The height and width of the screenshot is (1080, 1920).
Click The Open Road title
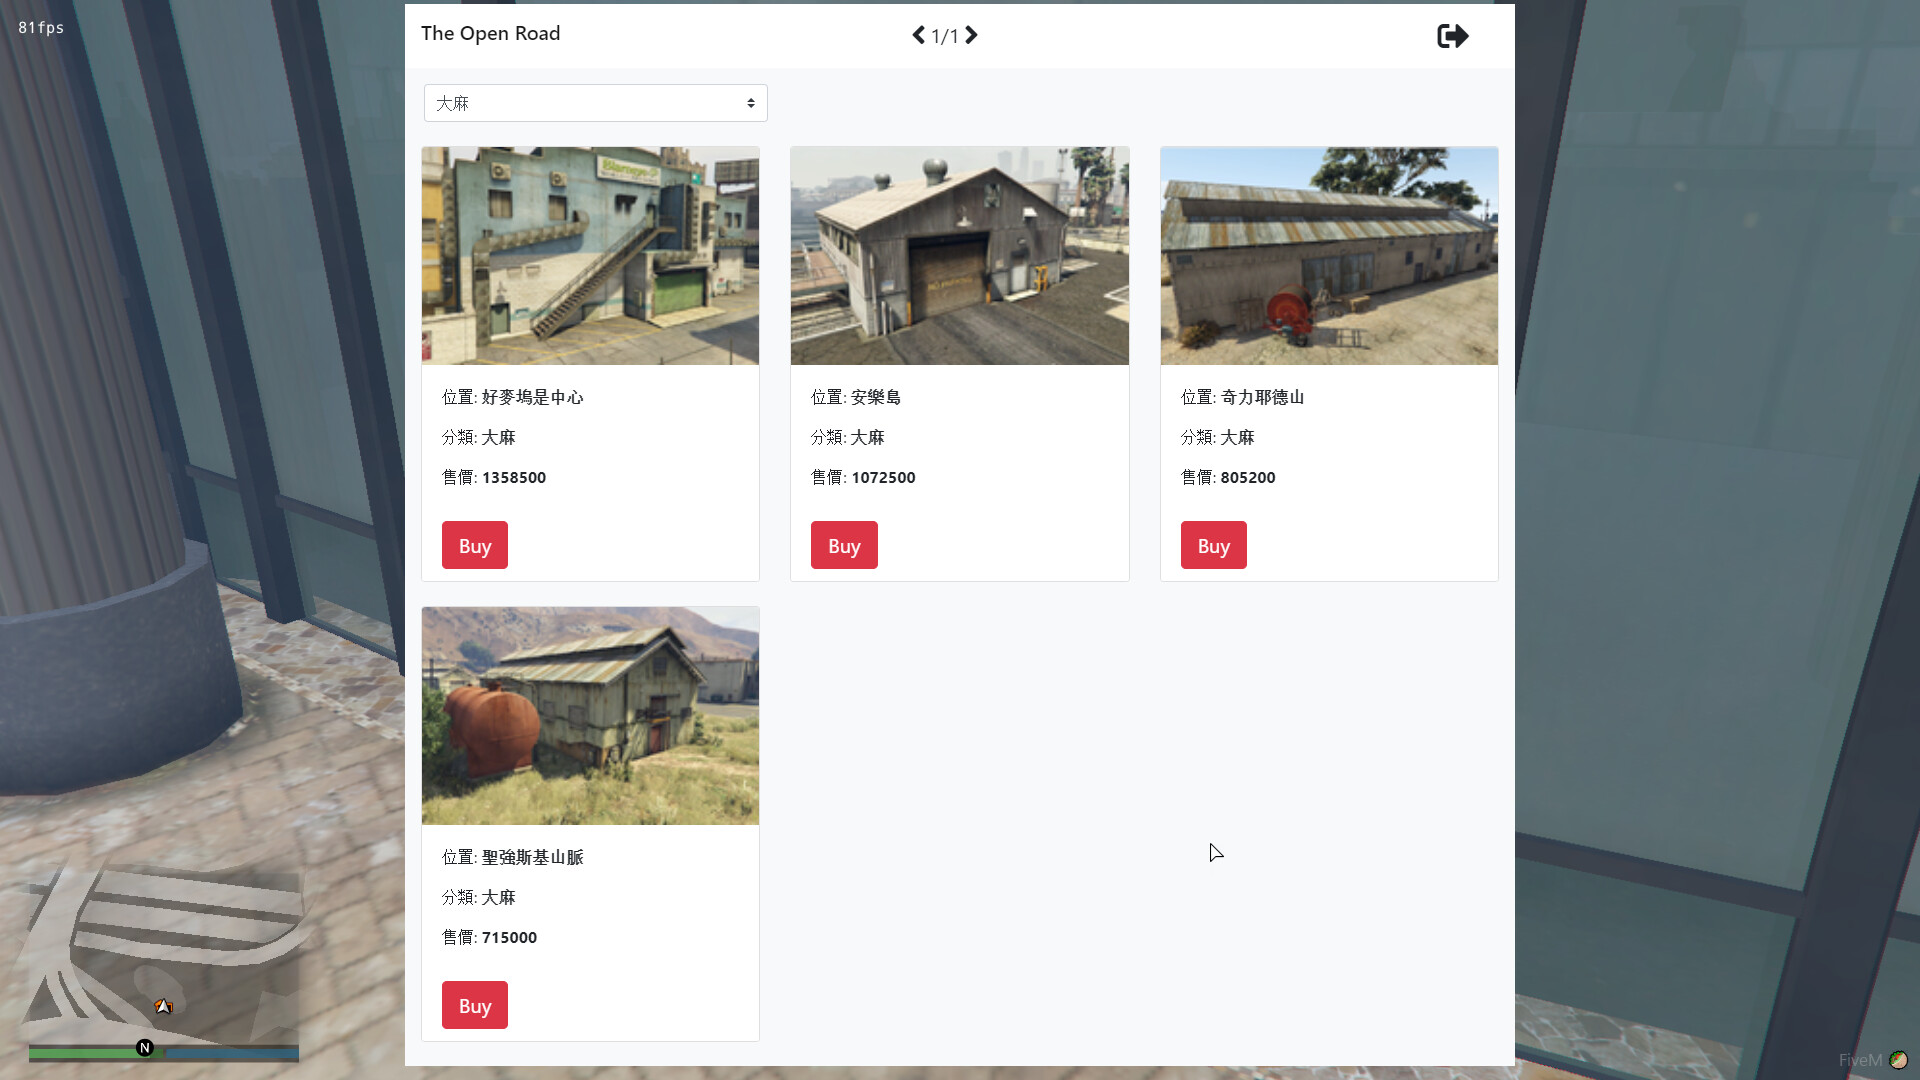click(490, 33)
